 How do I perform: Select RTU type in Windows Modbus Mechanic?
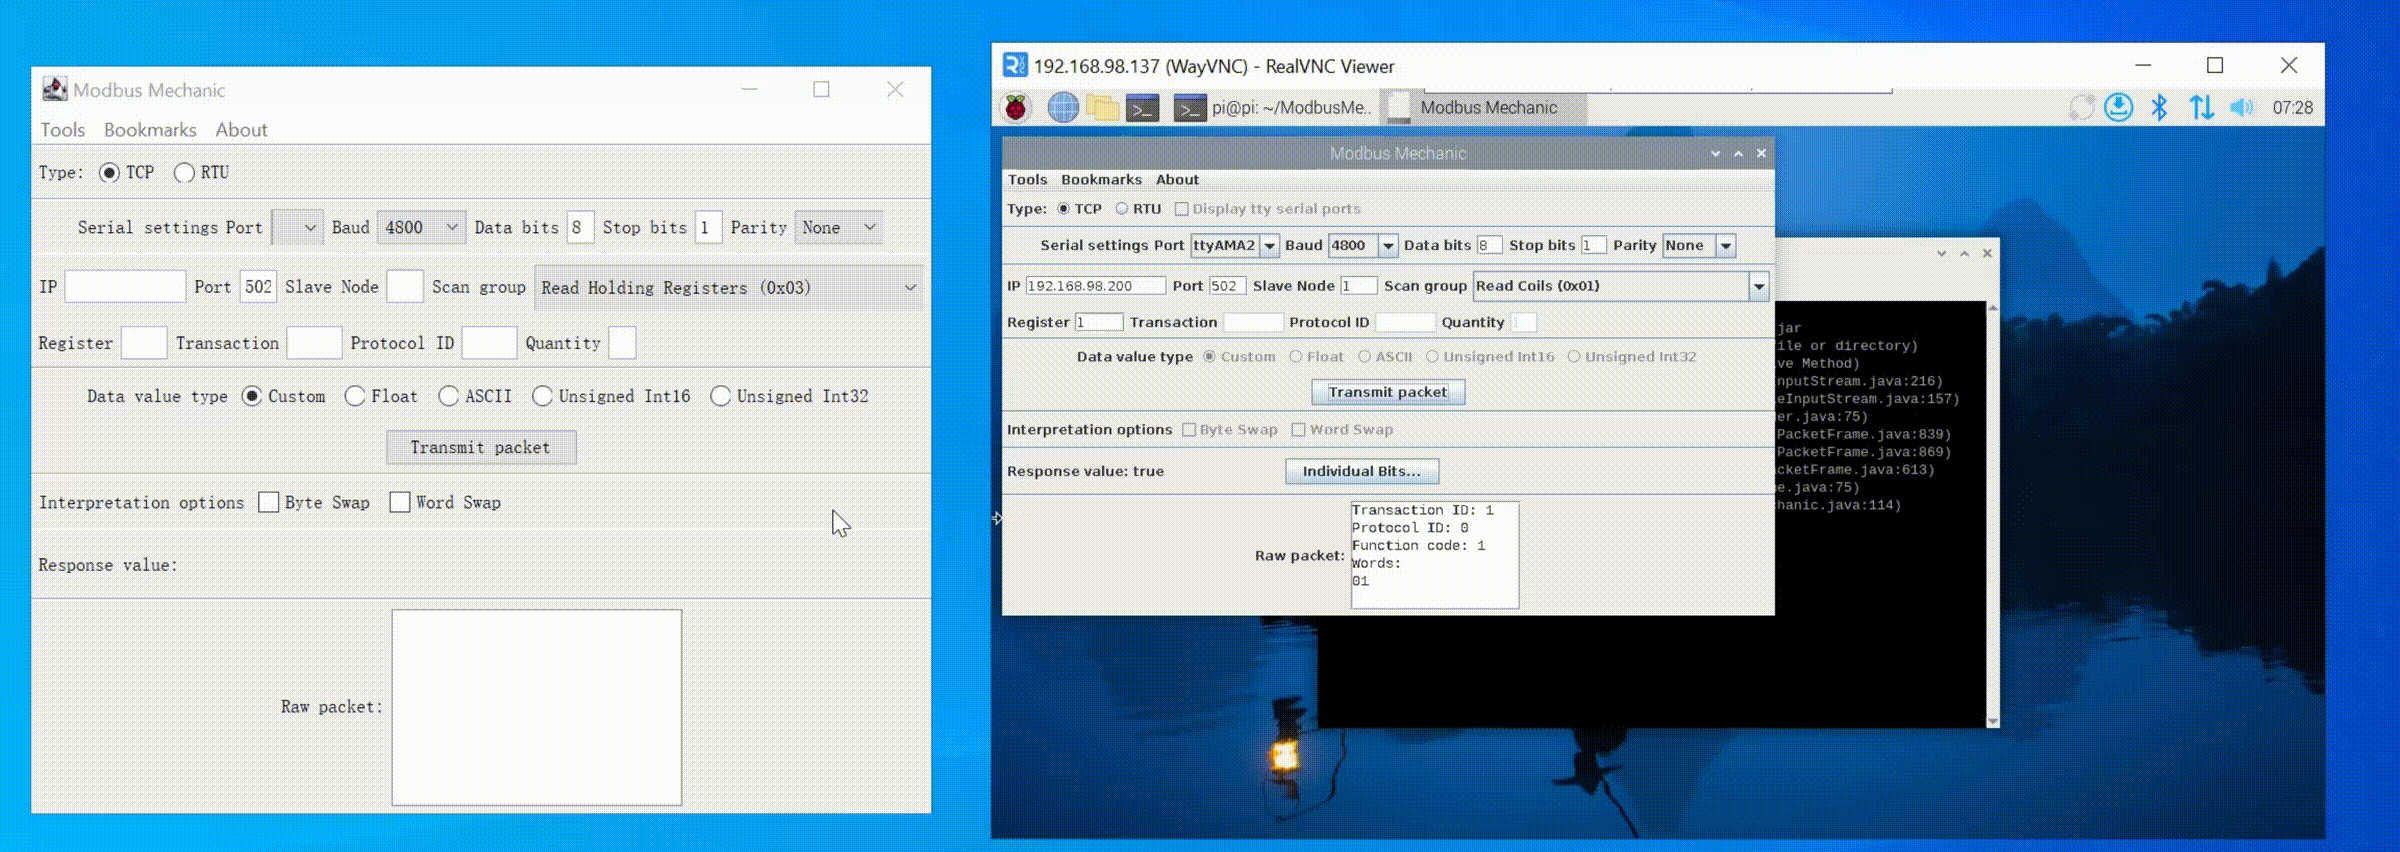184,172
